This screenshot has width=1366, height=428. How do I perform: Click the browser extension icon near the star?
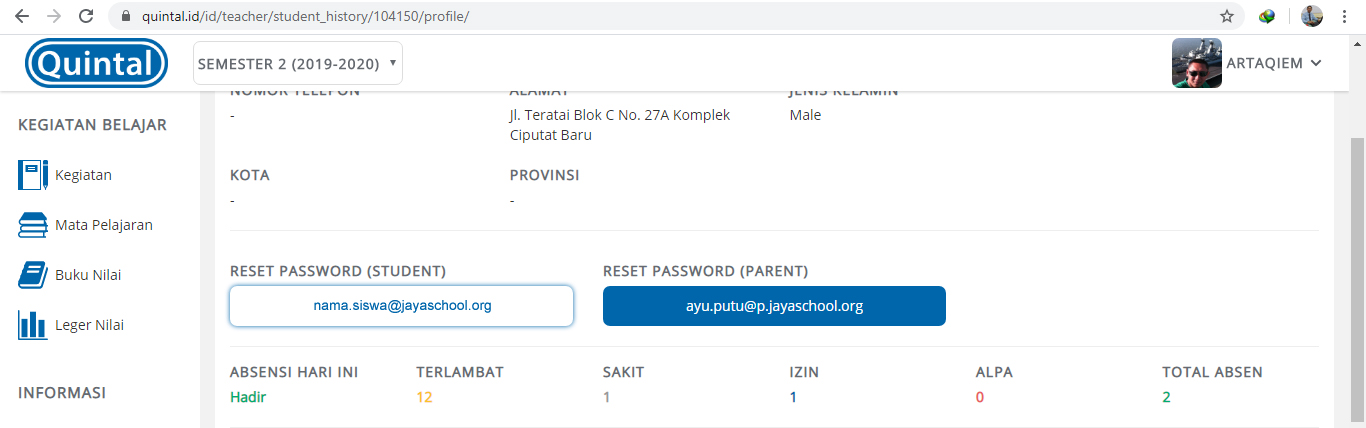coord(1267,16)
